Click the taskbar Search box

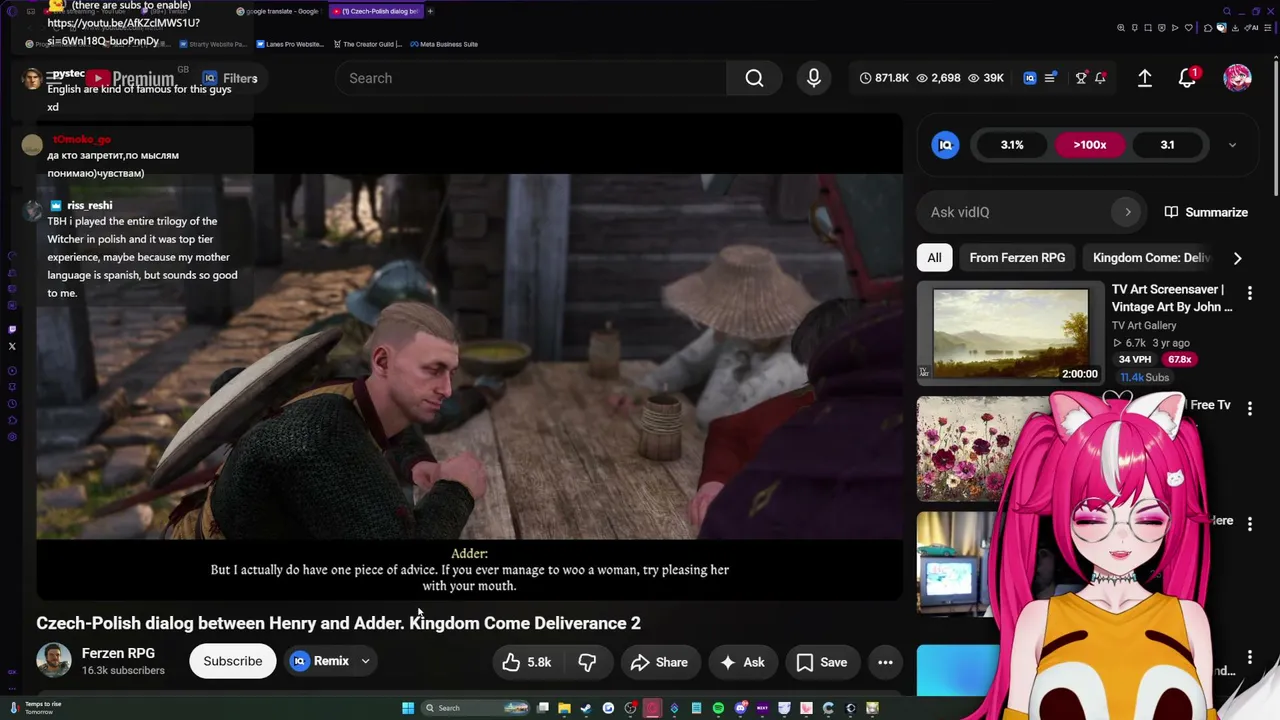pyautogui.click(x=475, y=708)
